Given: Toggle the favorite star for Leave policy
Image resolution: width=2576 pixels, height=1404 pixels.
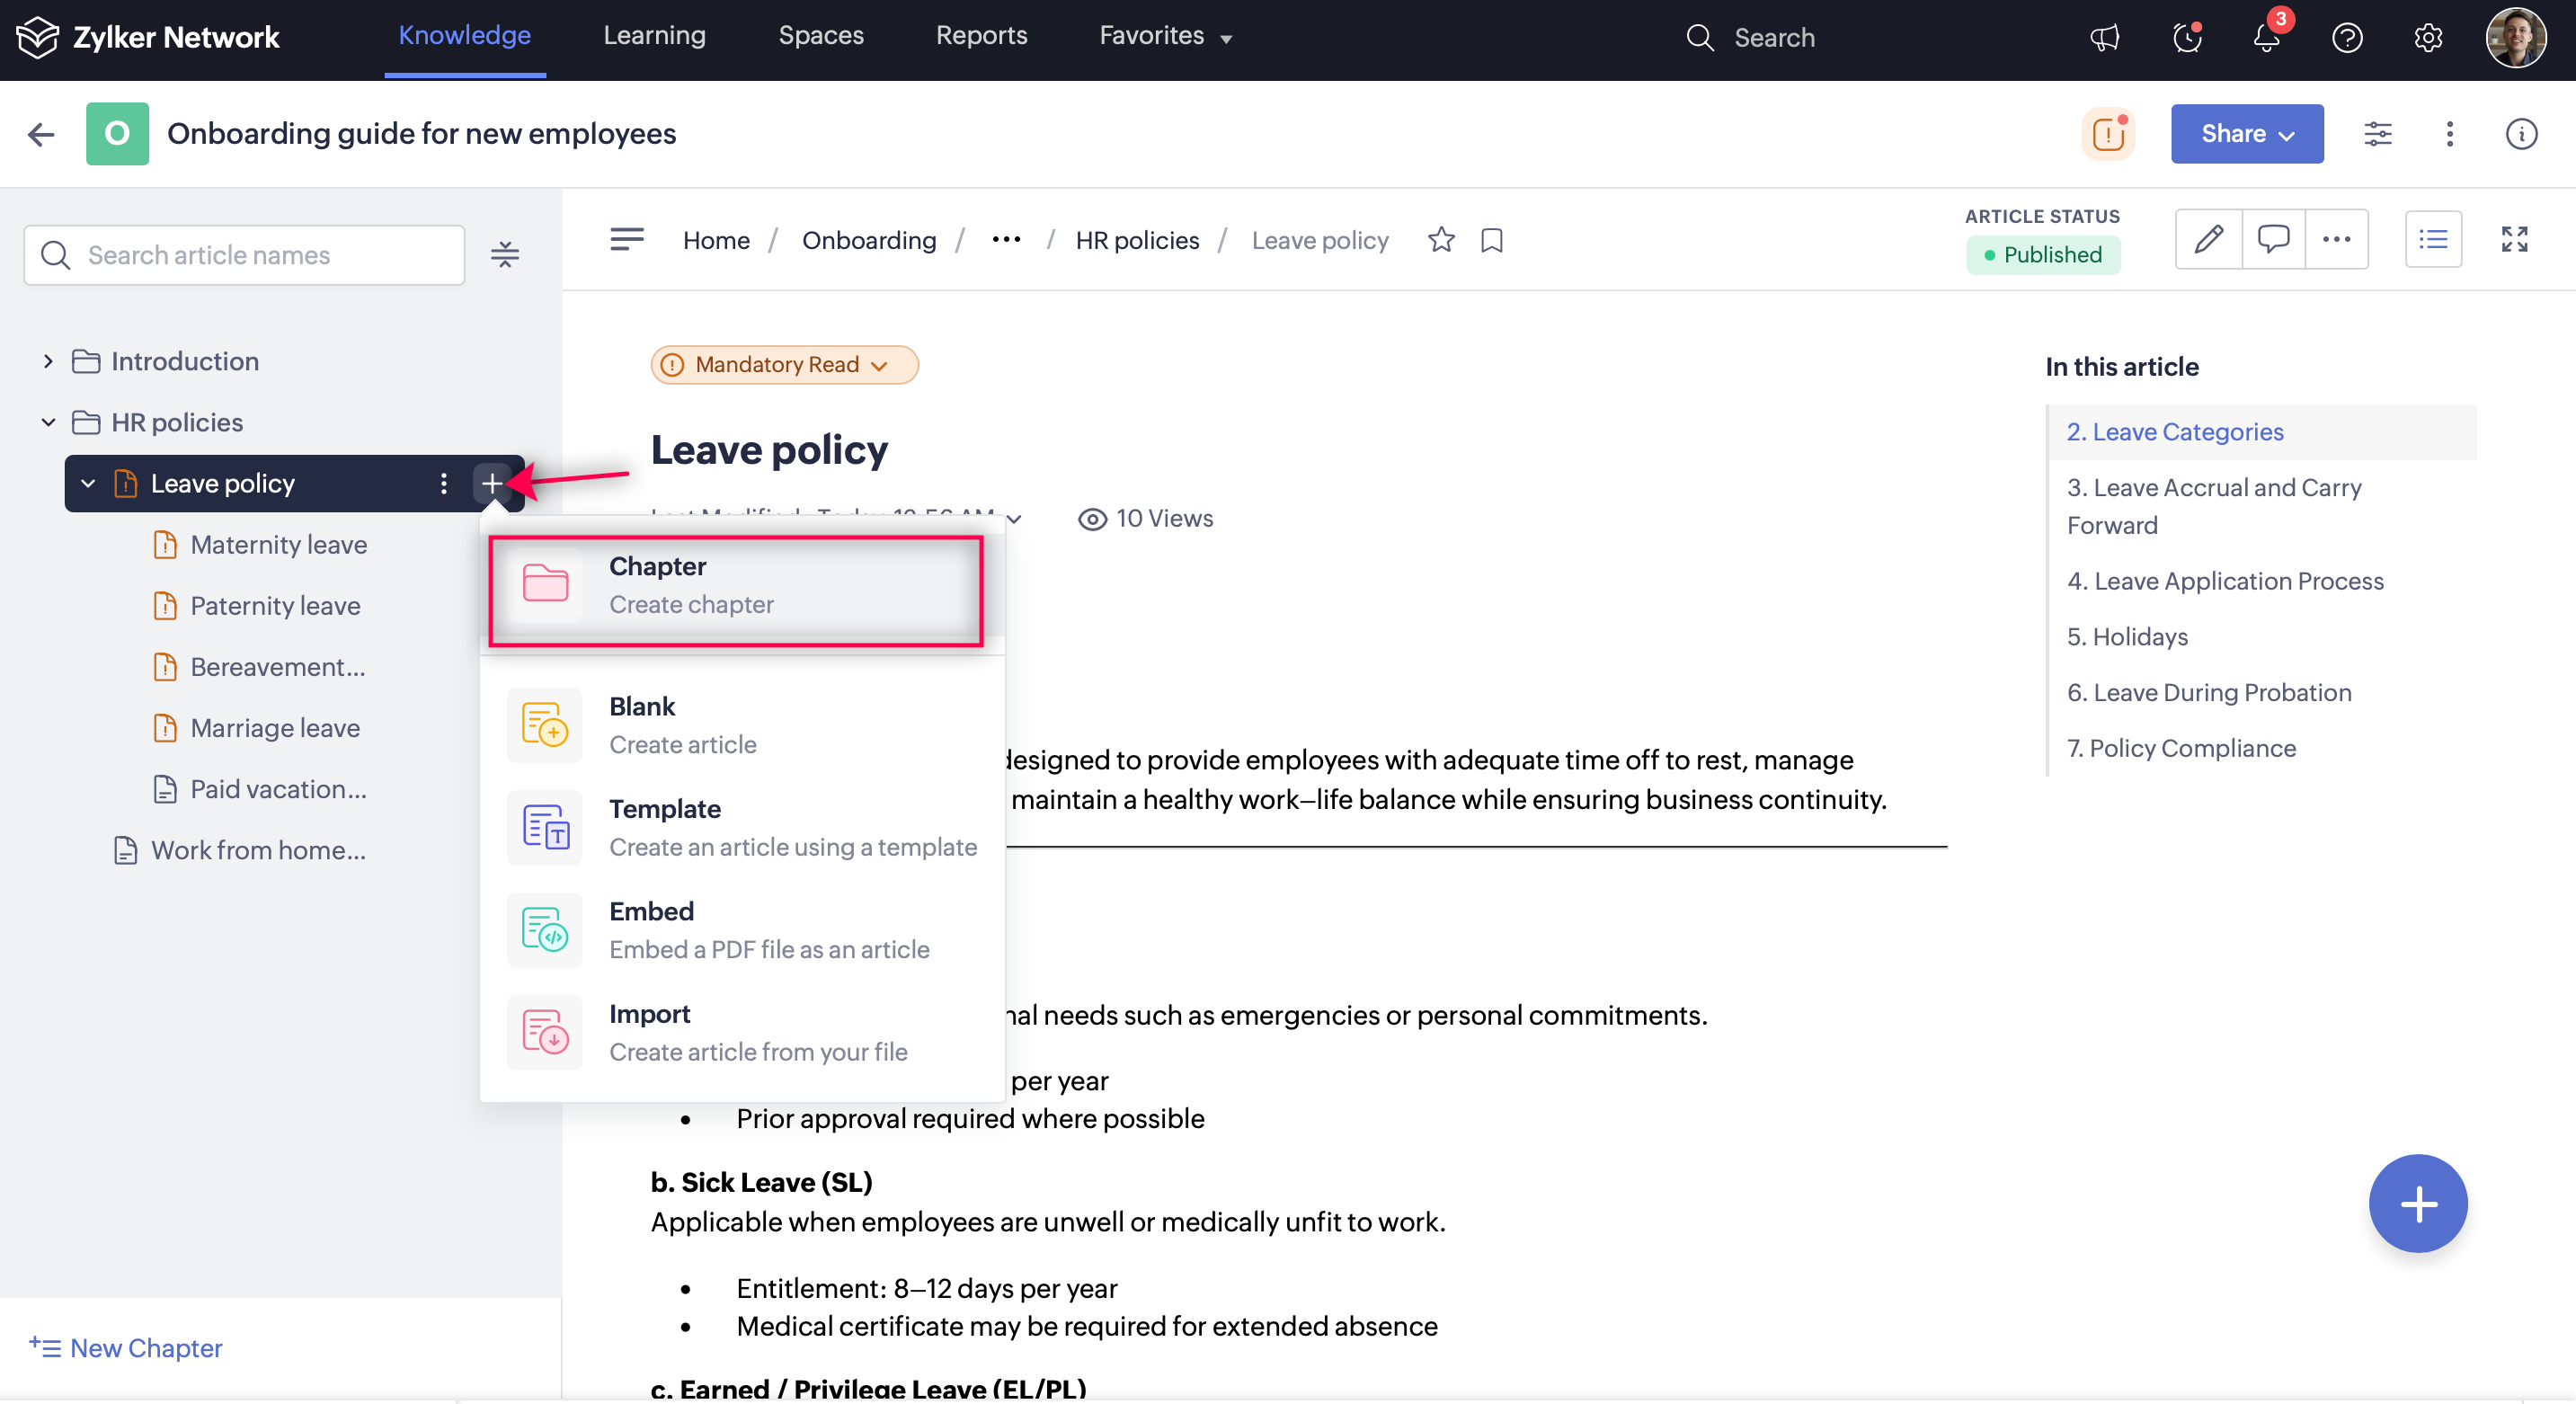Looking at the screenshot, I should [1441, 240].
